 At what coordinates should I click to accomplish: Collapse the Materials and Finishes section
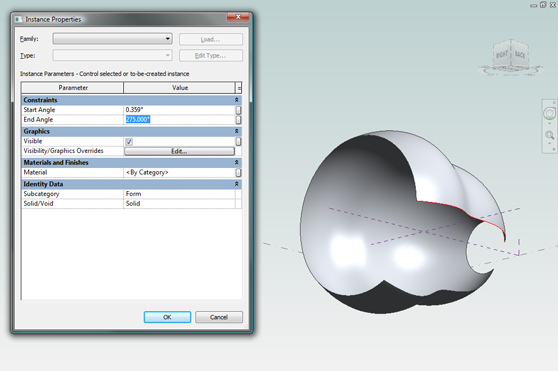click(236, 162)
